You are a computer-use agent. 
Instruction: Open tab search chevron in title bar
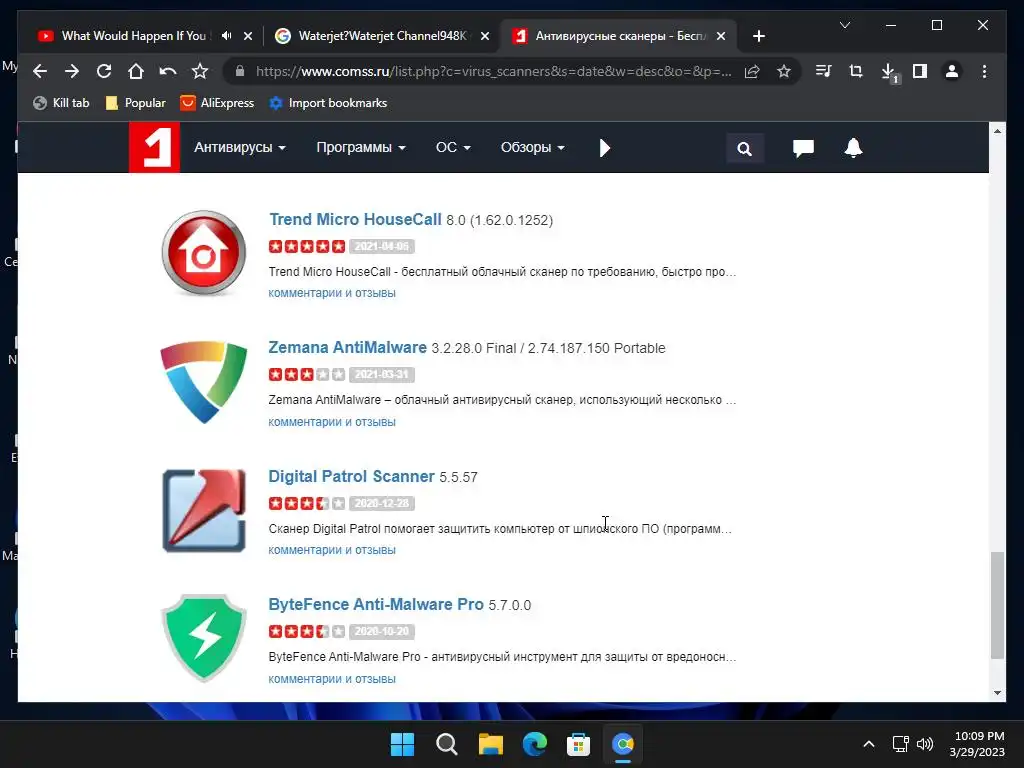point(844,25)
